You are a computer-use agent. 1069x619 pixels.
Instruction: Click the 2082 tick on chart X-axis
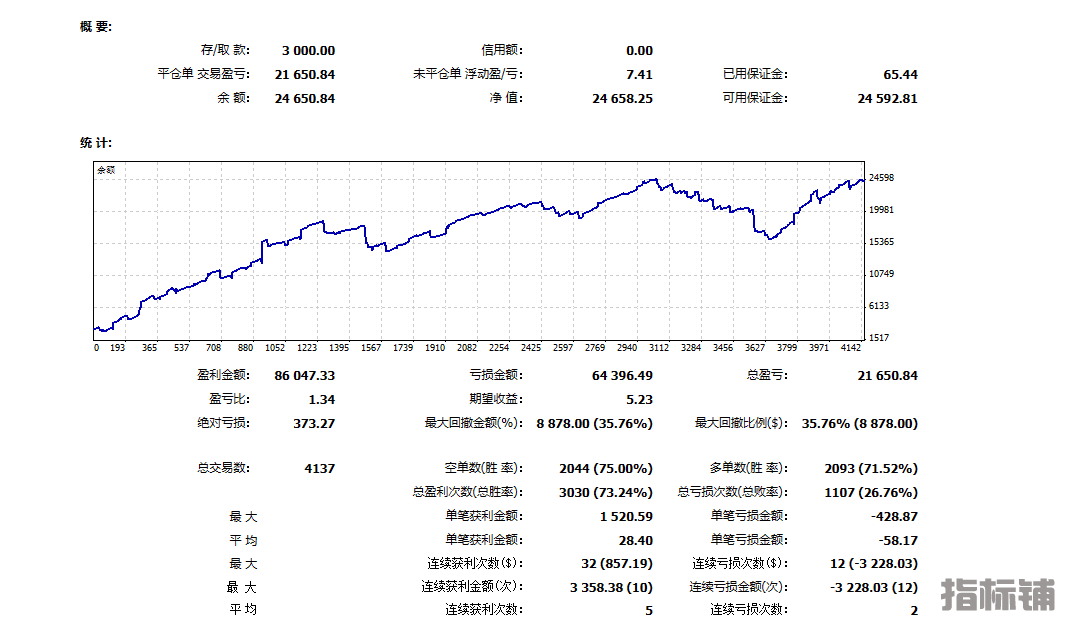466,348
